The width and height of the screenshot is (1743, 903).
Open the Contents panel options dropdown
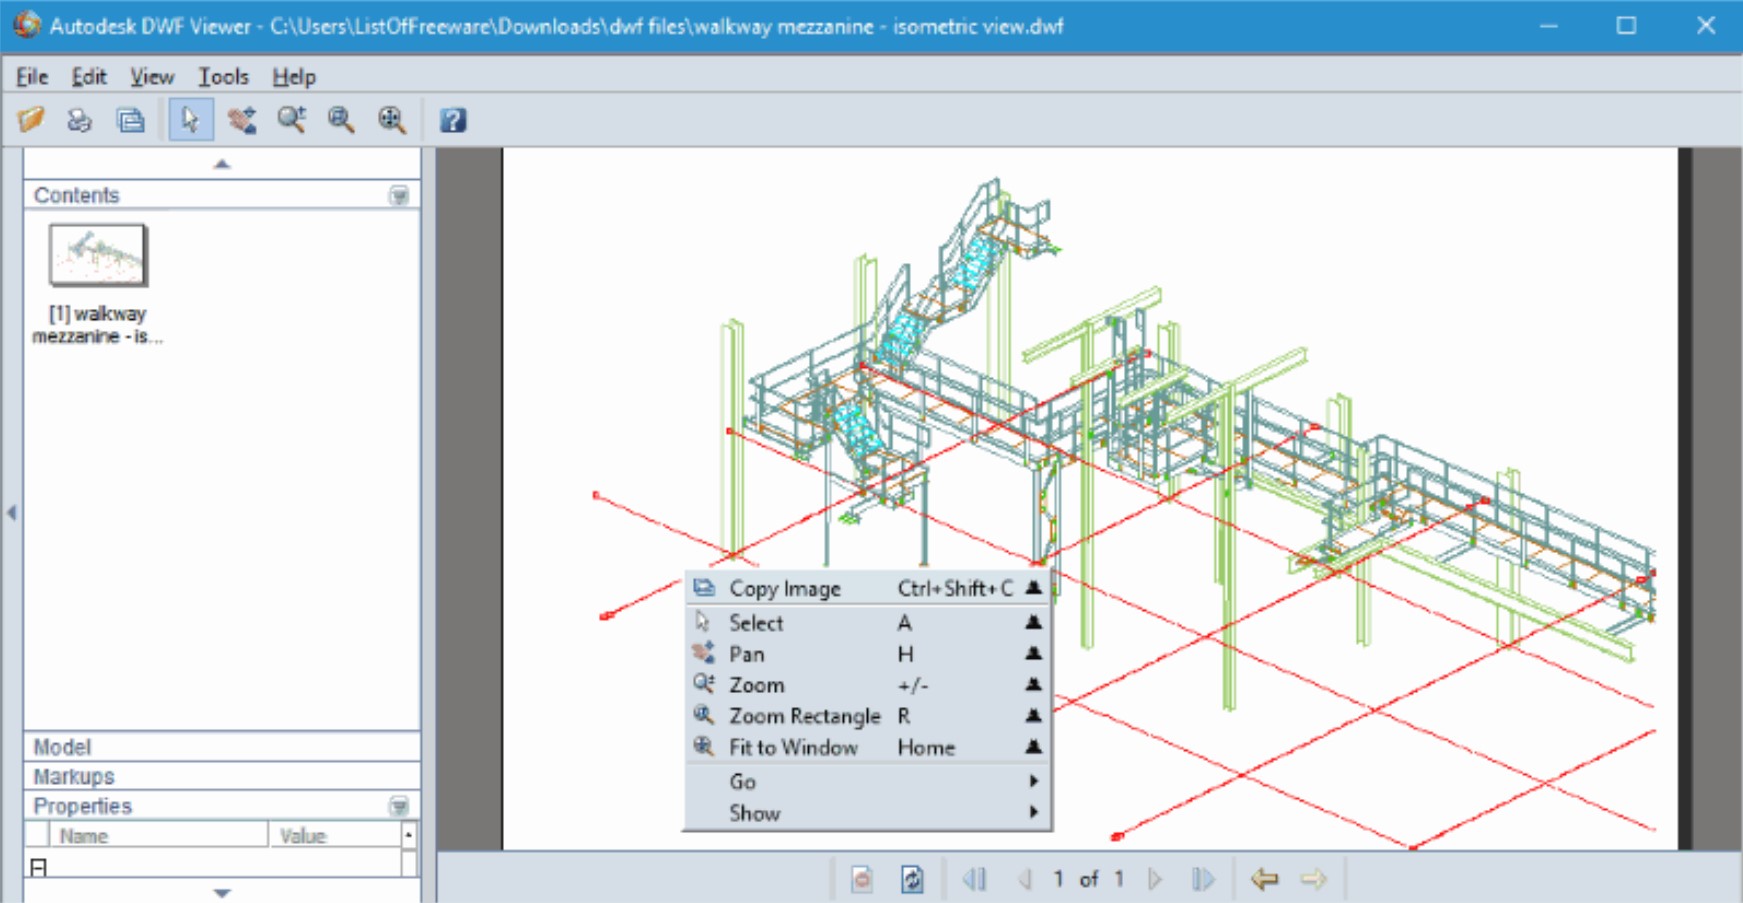[x=399, y=195]
